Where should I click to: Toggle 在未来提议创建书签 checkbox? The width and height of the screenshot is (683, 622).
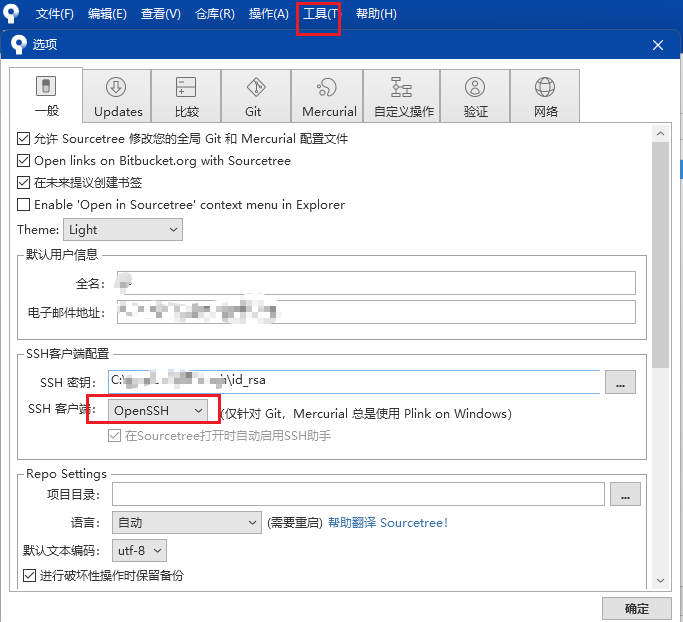24,183
